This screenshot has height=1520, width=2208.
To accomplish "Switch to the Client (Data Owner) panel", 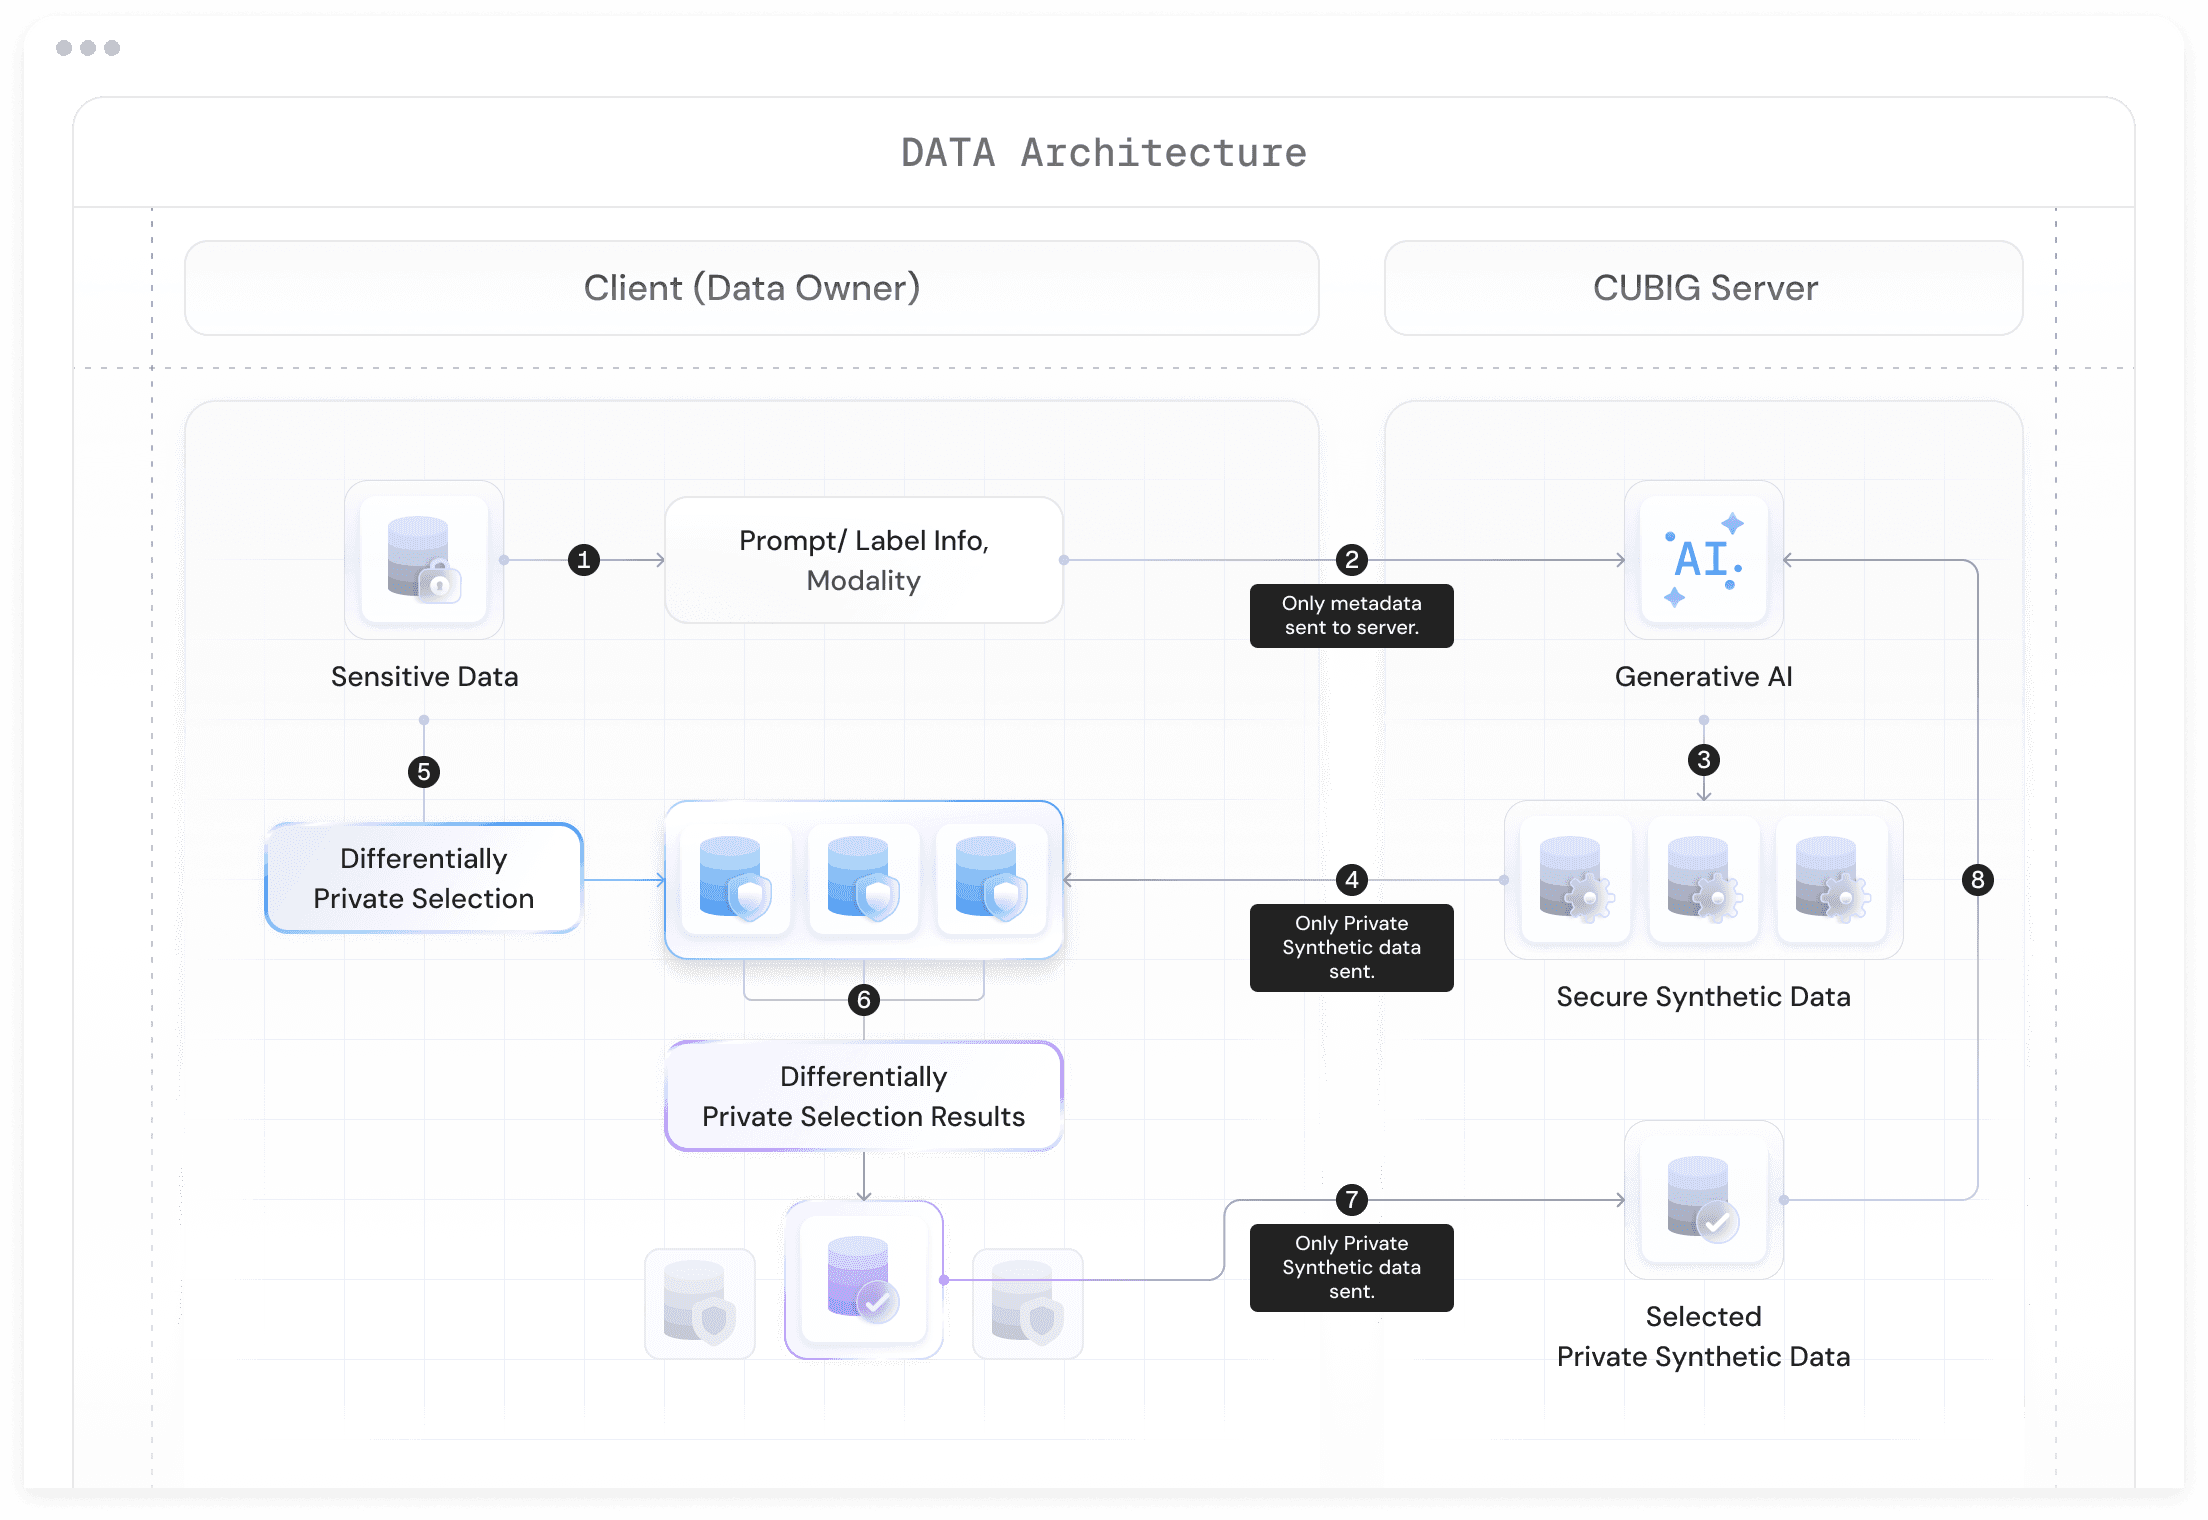I will (x=751, y=288).
